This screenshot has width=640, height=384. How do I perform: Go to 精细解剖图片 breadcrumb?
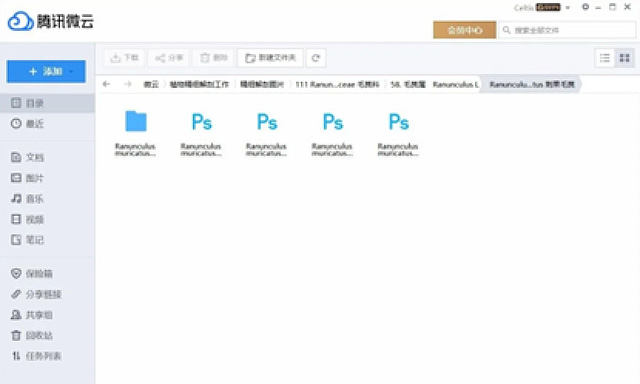pyautogui.click(x=262, y=84)
